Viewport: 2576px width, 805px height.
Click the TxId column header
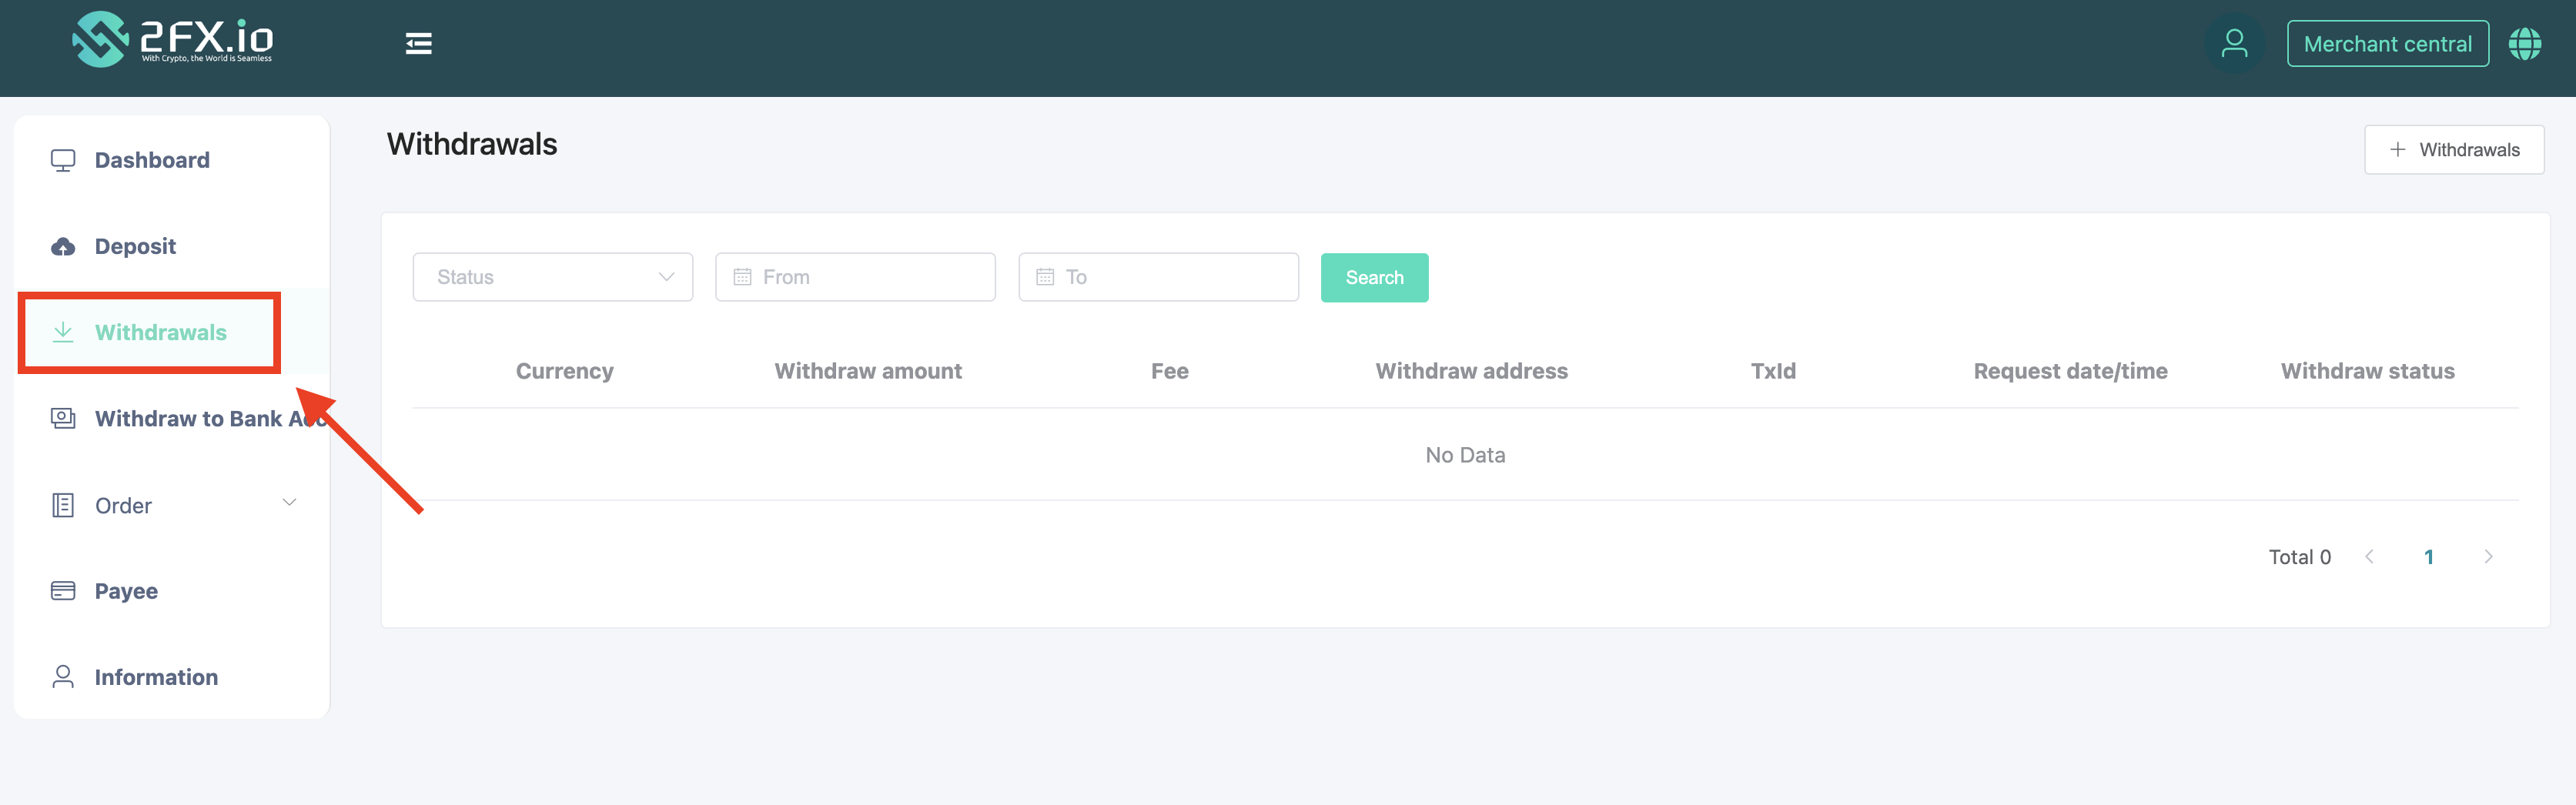[1773, 371]
